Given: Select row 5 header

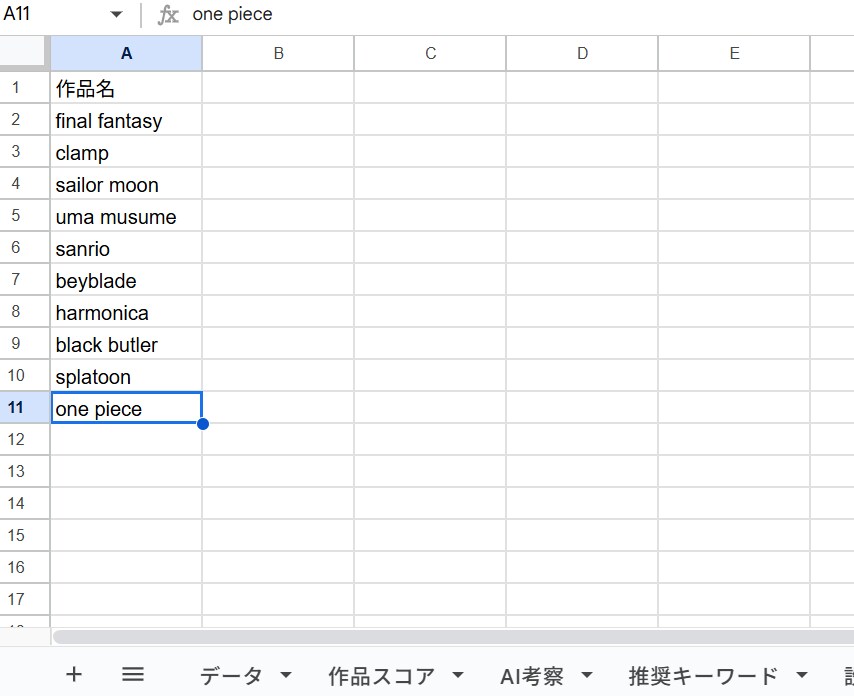Looking at the screenshot, I should pos(25,215).
